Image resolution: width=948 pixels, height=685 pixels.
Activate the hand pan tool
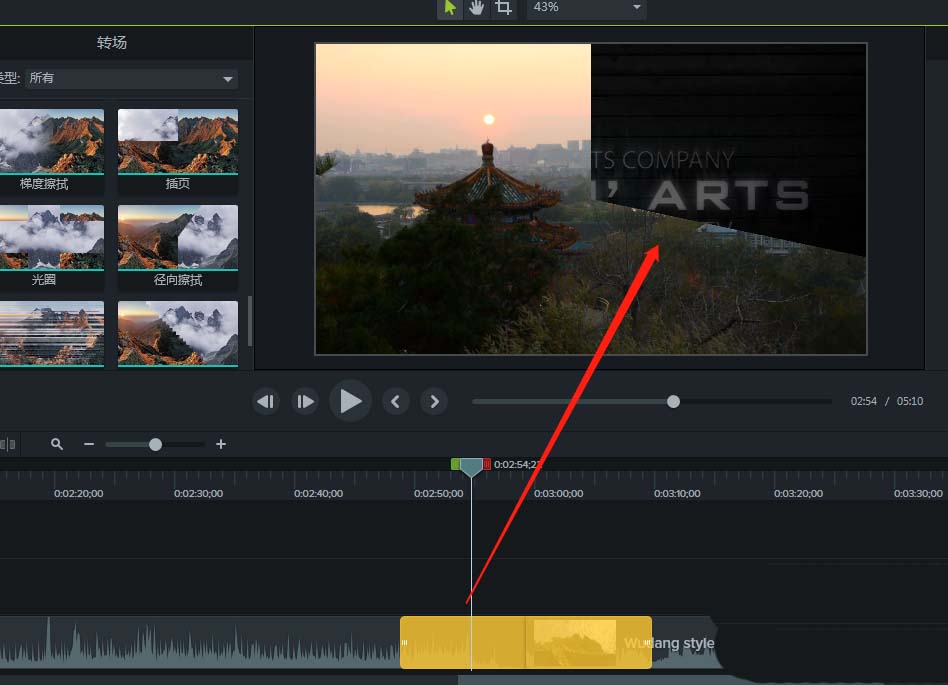[477, 8]
